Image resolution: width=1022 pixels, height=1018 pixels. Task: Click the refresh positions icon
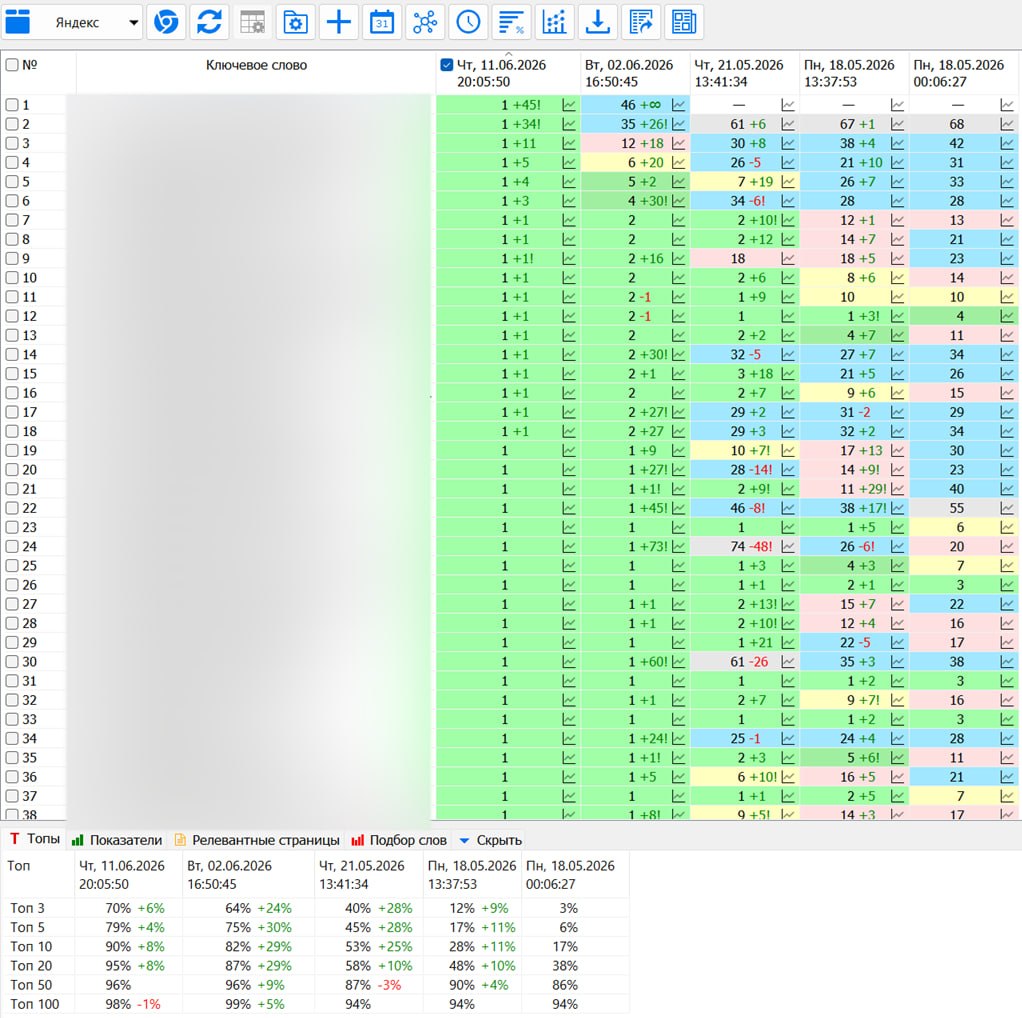pos(209,22)
